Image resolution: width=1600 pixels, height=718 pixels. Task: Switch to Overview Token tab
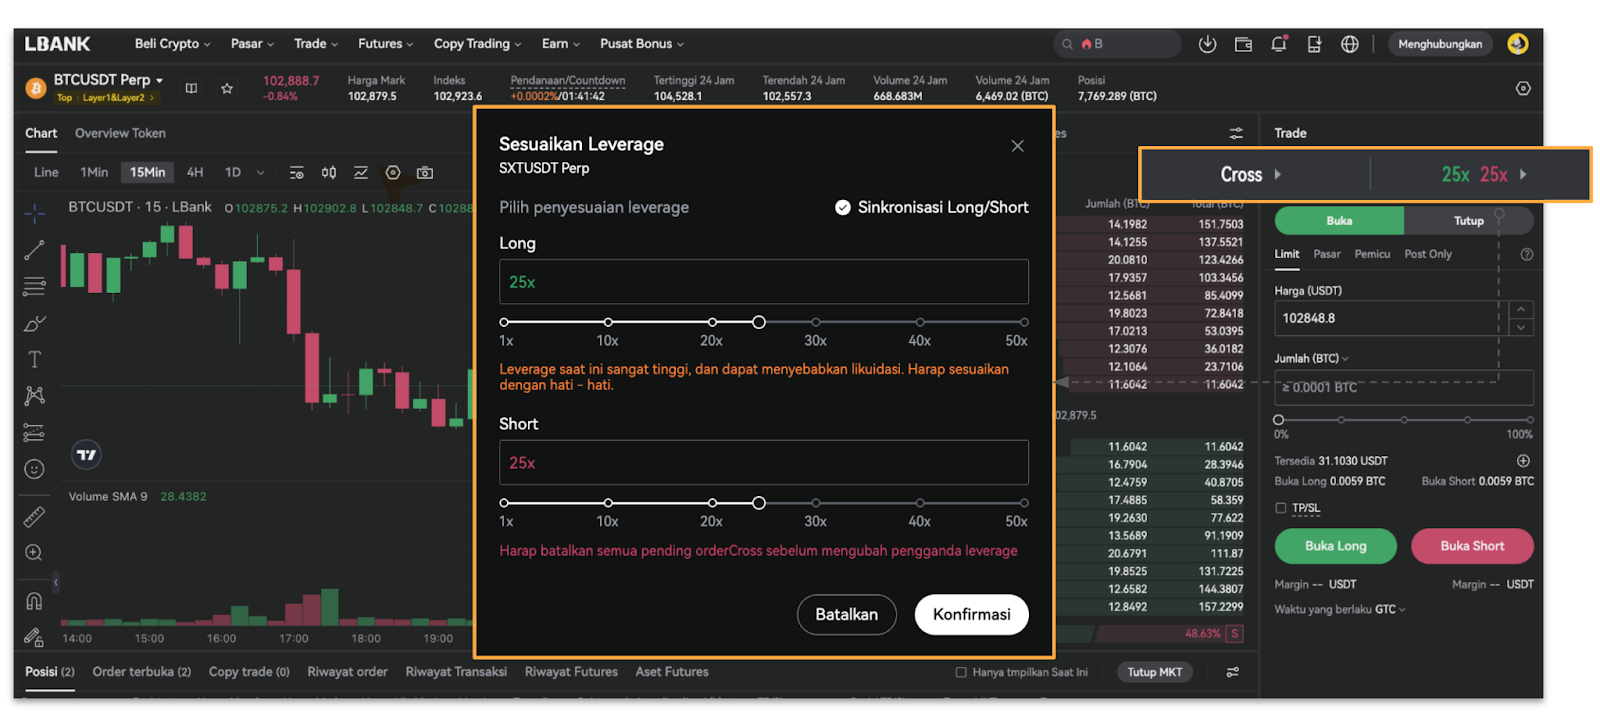pyautogui.click(x=120, y=133)
